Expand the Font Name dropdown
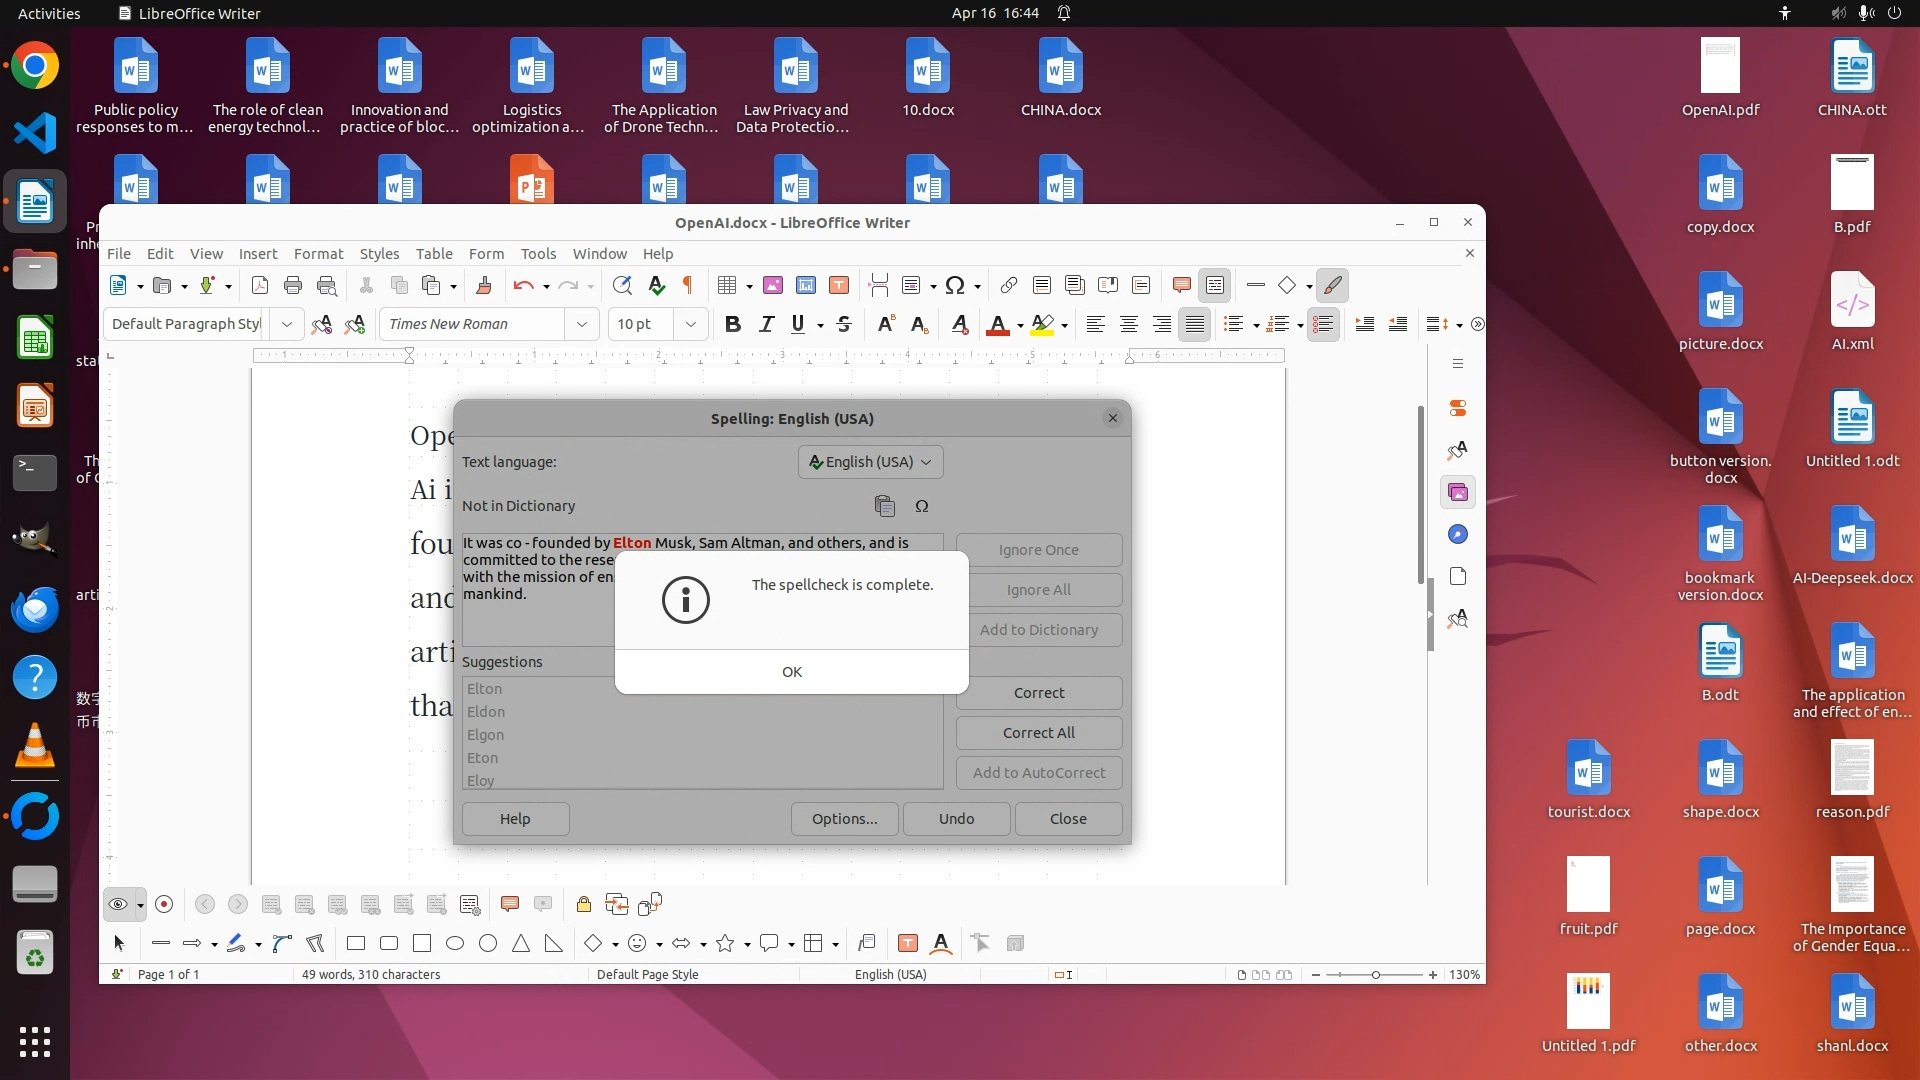Image resolution: width=1920 pixels, height=1080 pixels. (581, 324)
